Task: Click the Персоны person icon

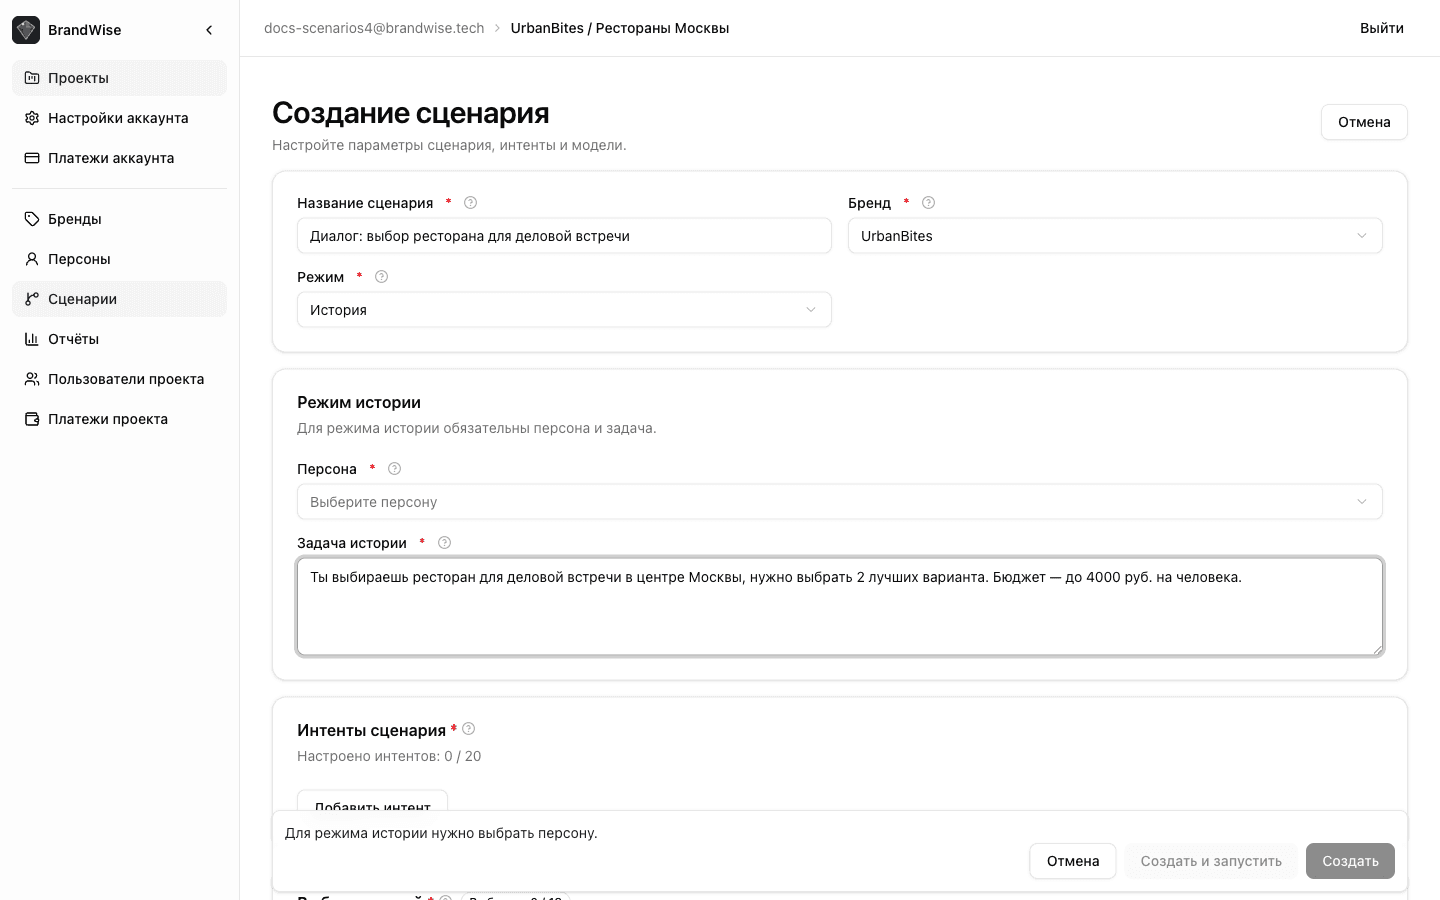Action: click(31, 258)
